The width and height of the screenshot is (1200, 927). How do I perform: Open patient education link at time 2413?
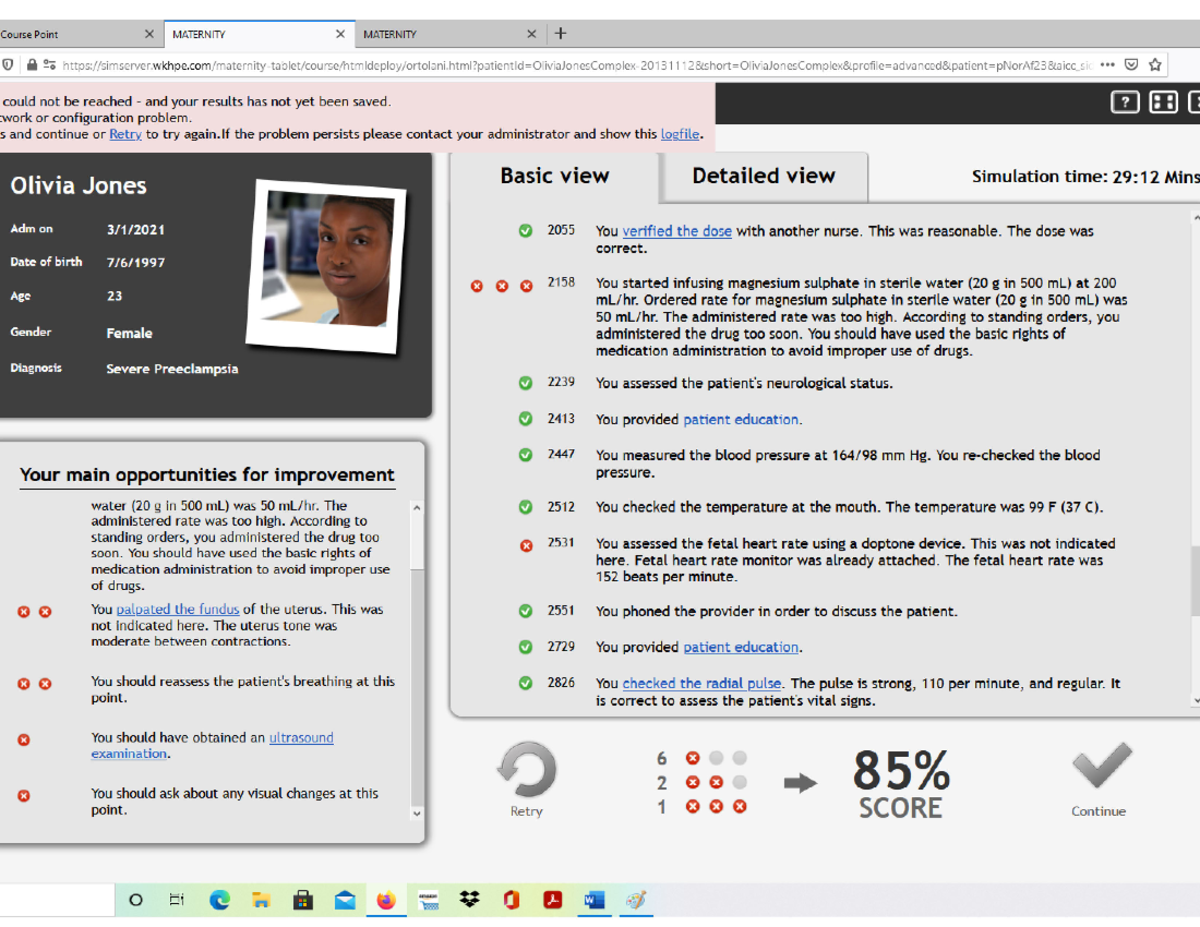pos(741,420)
